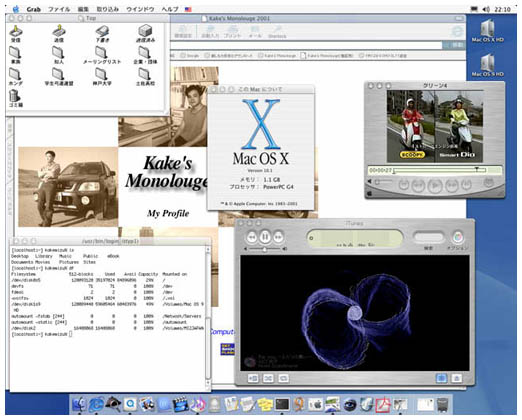Image resolution: width=522 pixels, height=420 pixels.
Task: Play the movie in QuickTime Player
Action: coord(435,185)
